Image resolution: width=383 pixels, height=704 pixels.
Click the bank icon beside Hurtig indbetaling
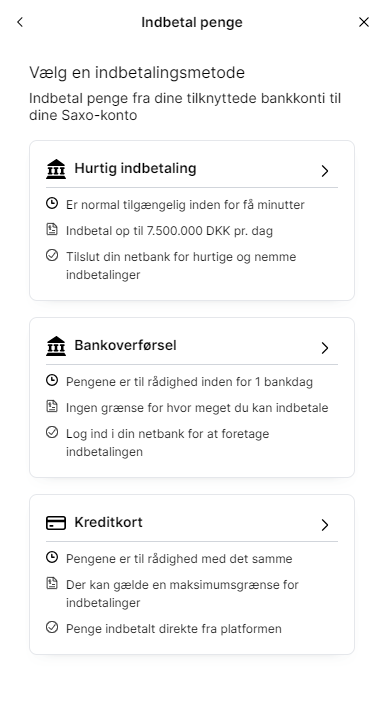click(56, 169)
